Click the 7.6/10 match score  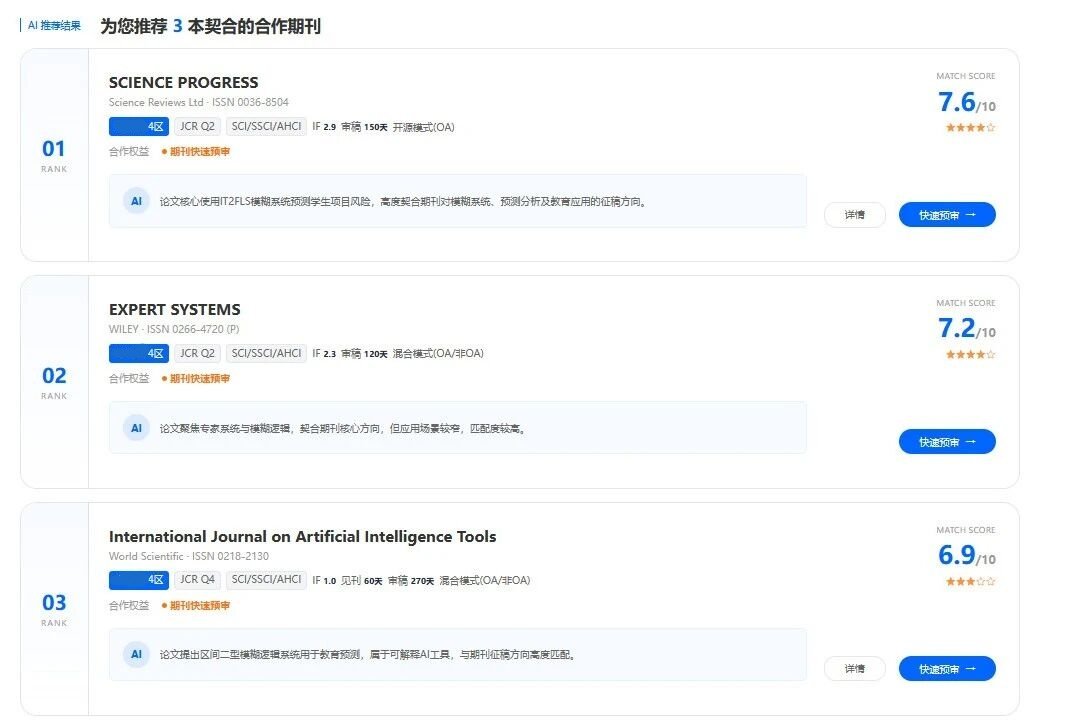pyautogui.click(x=966, y=102)
